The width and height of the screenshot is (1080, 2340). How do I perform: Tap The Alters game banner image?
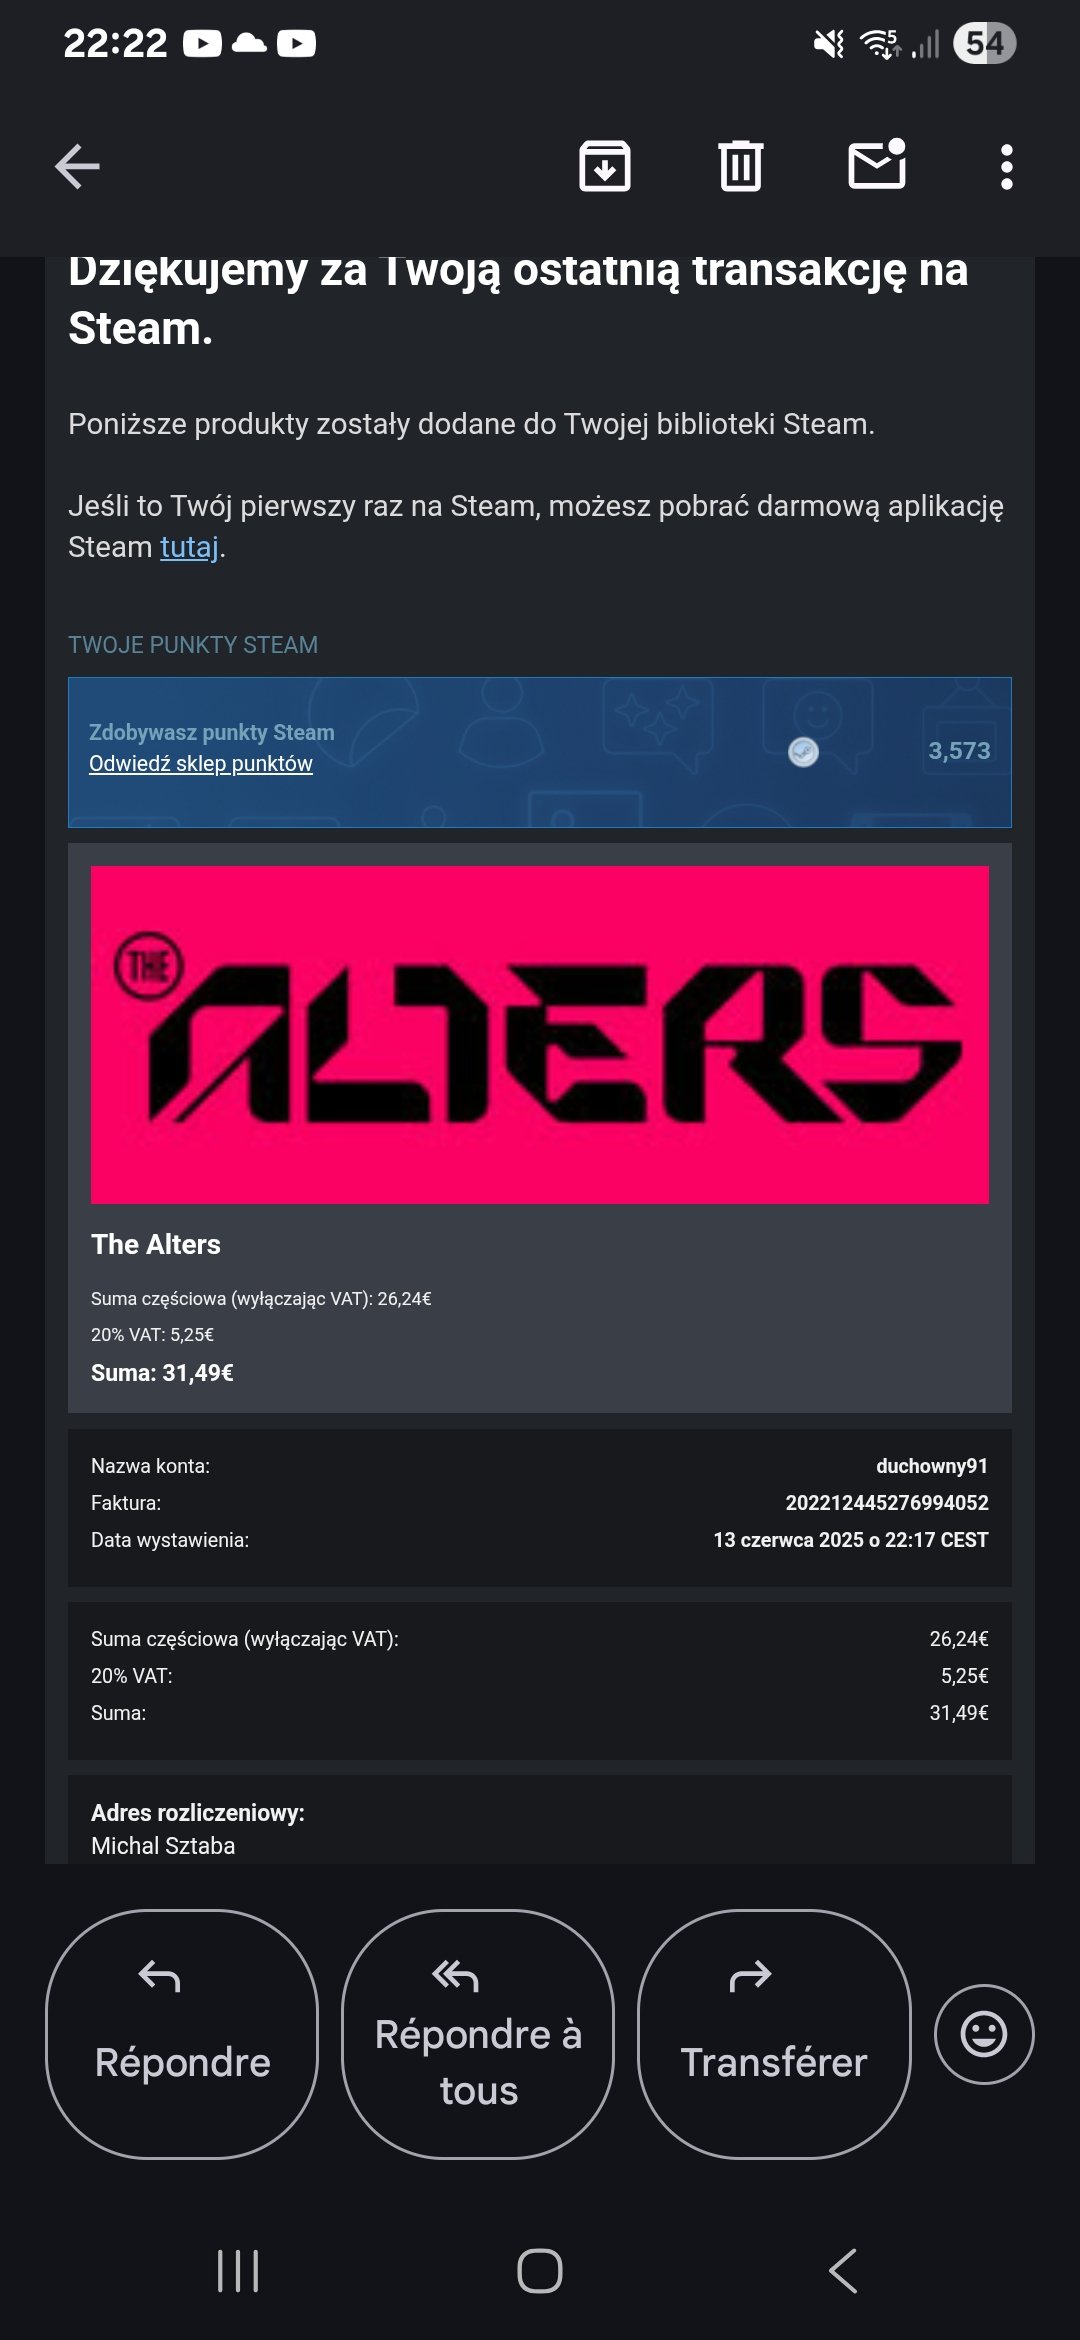[x=540, y=1034]
